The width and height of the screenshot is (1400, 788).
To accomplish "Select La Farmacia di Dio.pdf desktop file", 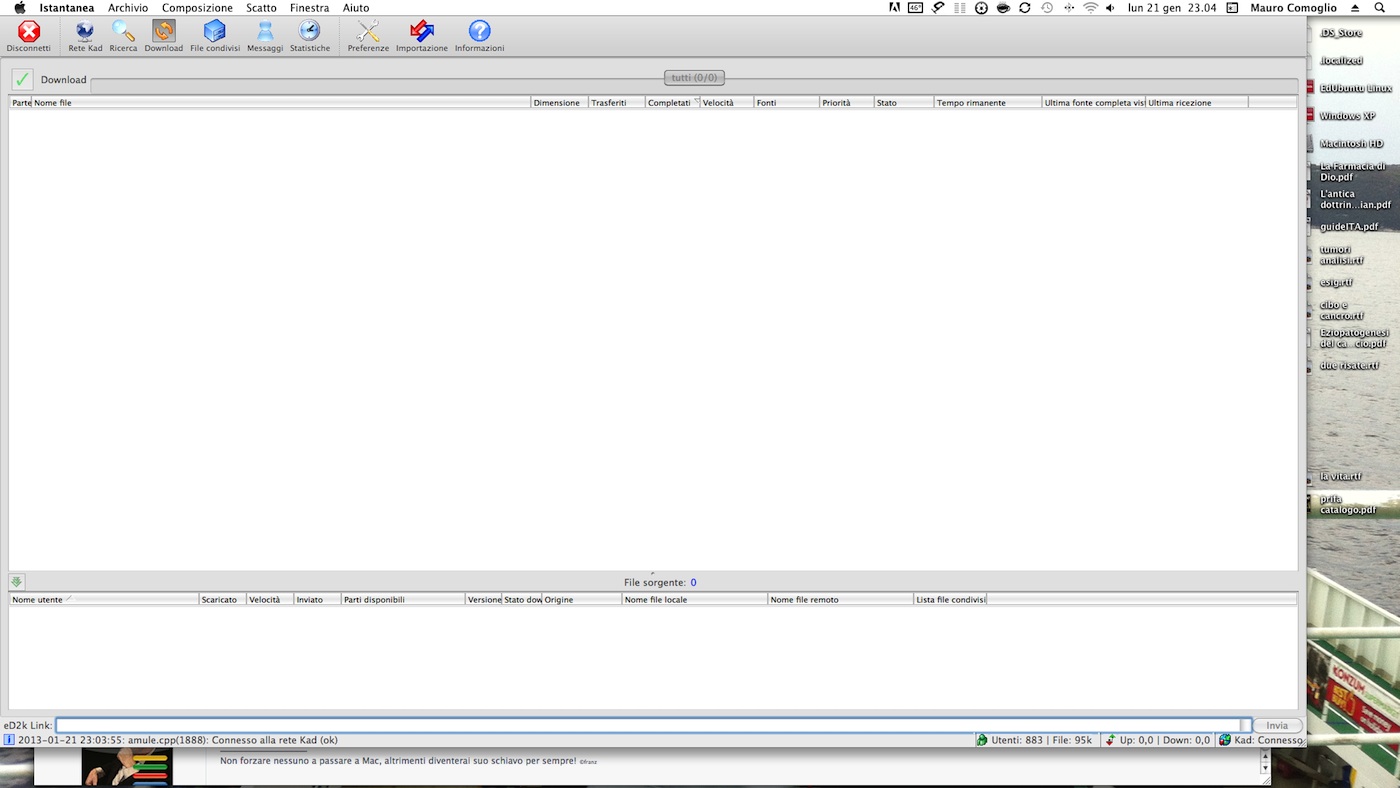I will tap(1352, 172).
